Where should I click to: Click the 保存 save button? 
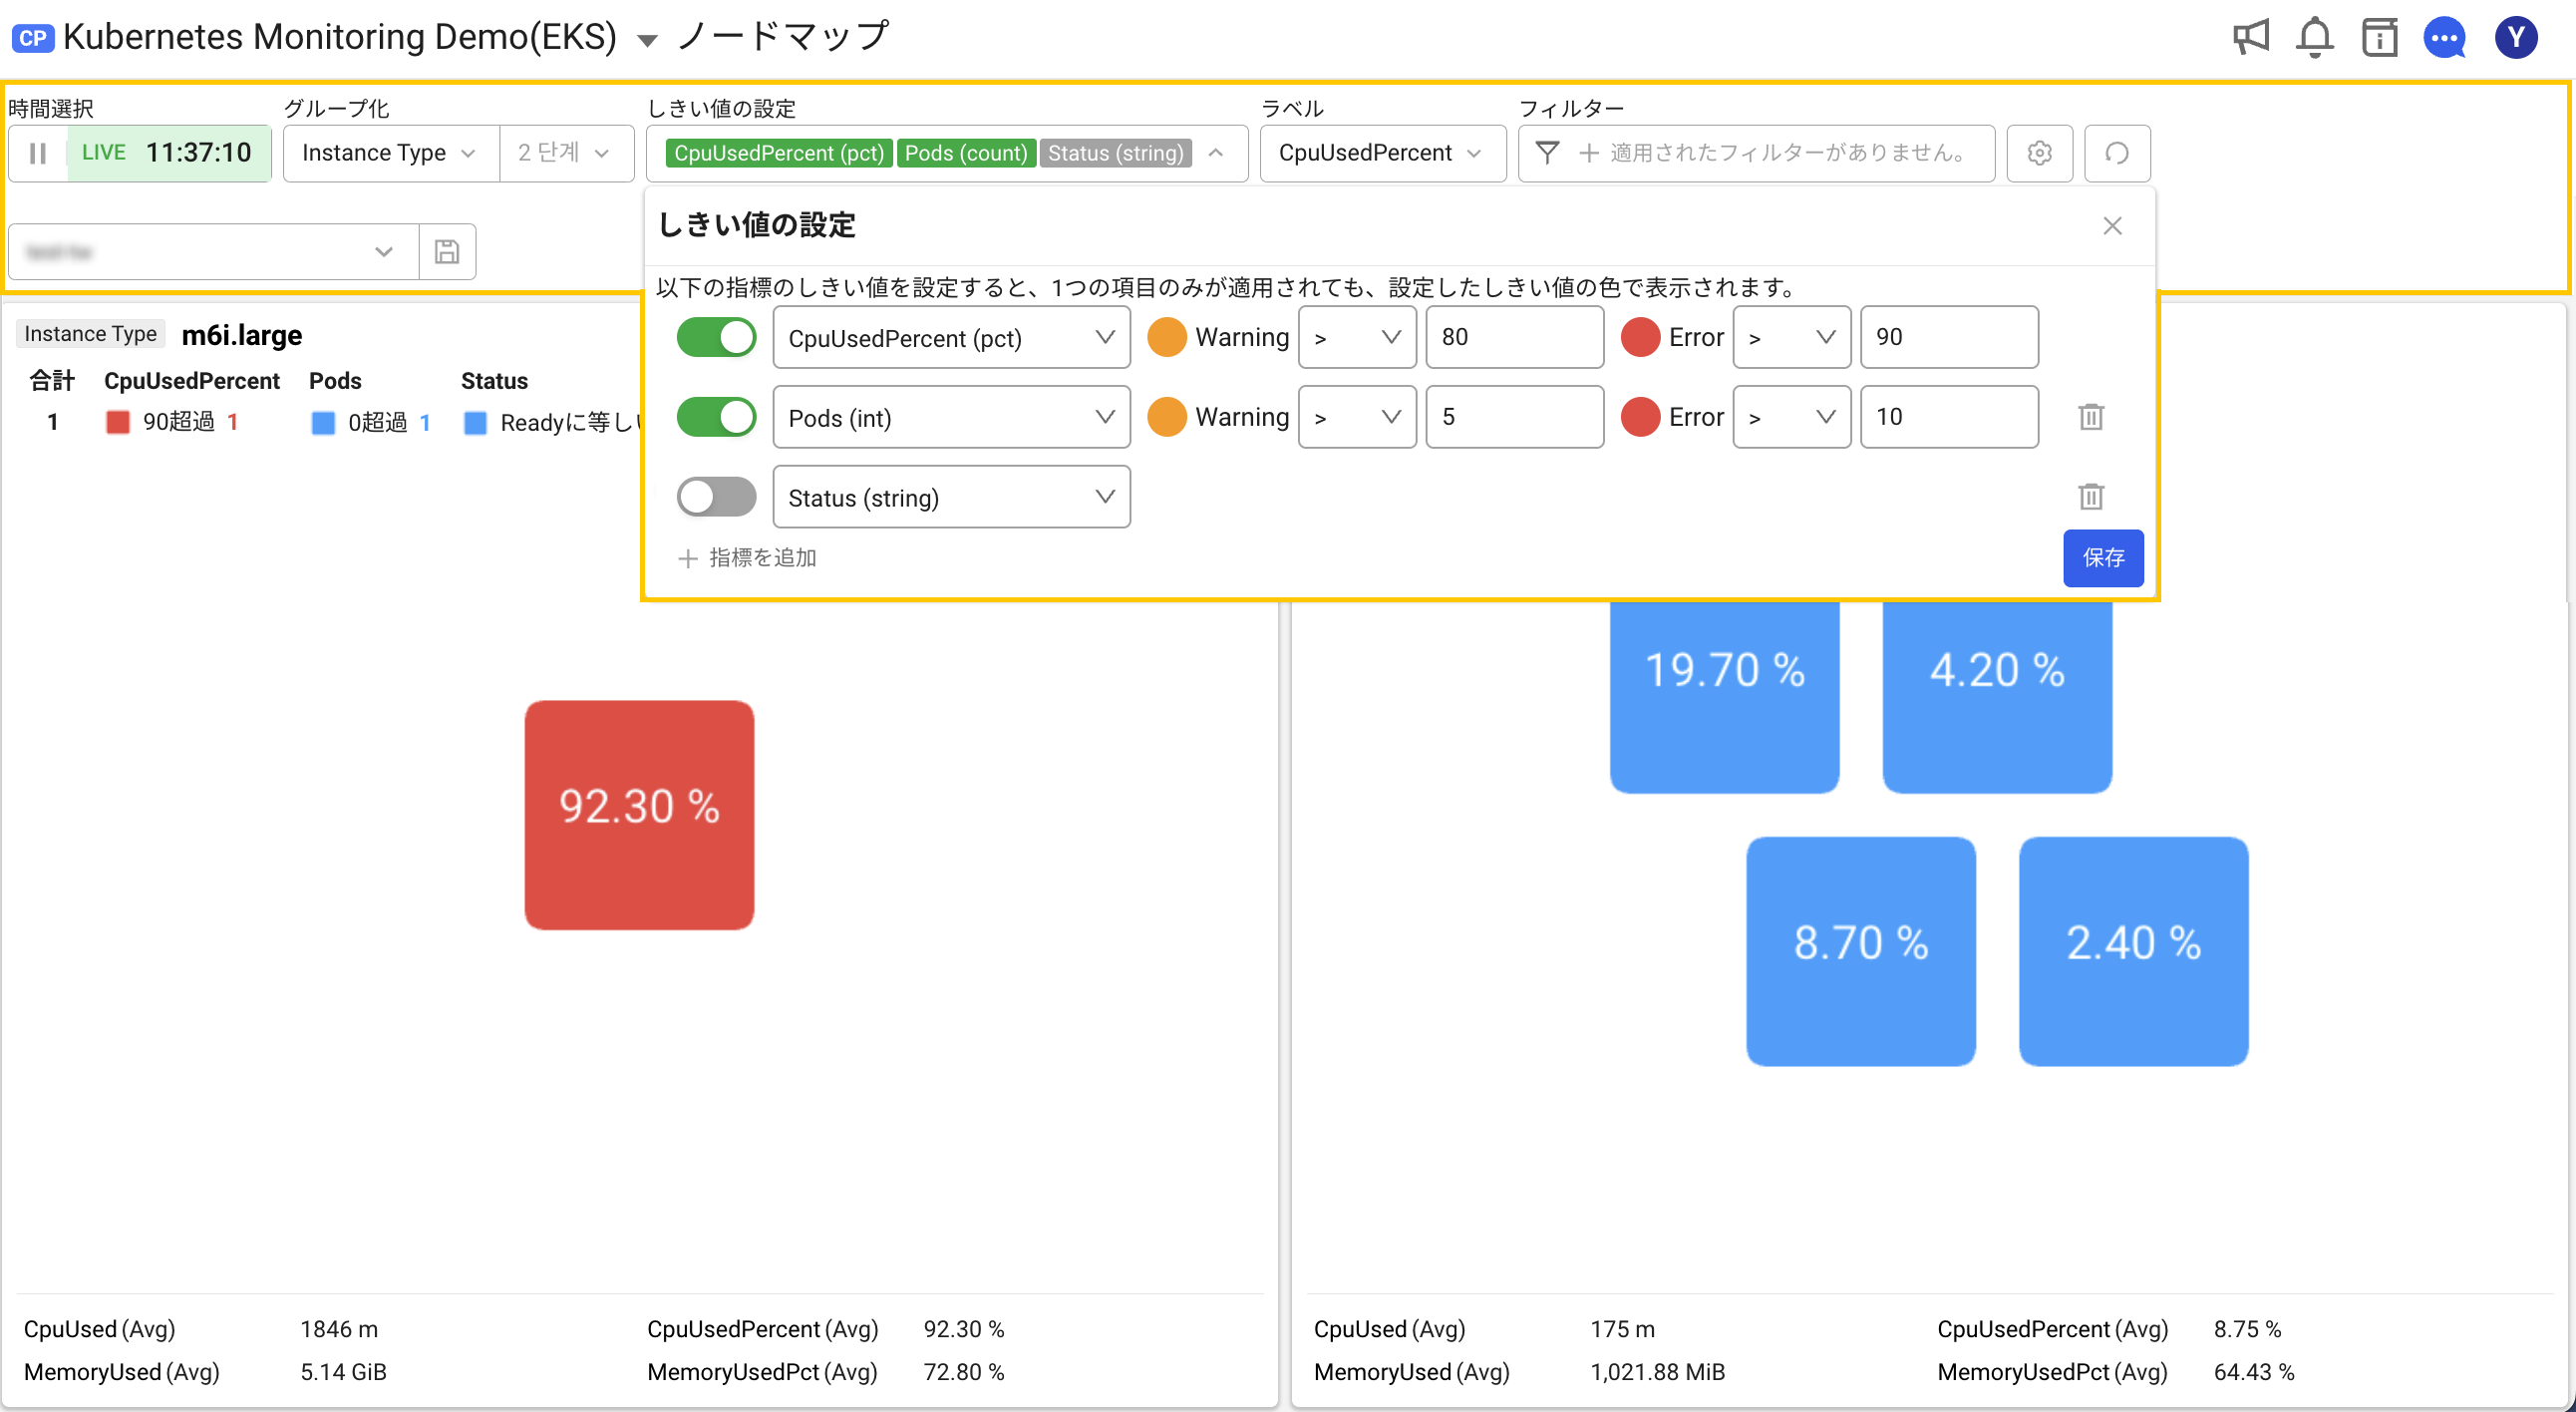click(2099, 556)
